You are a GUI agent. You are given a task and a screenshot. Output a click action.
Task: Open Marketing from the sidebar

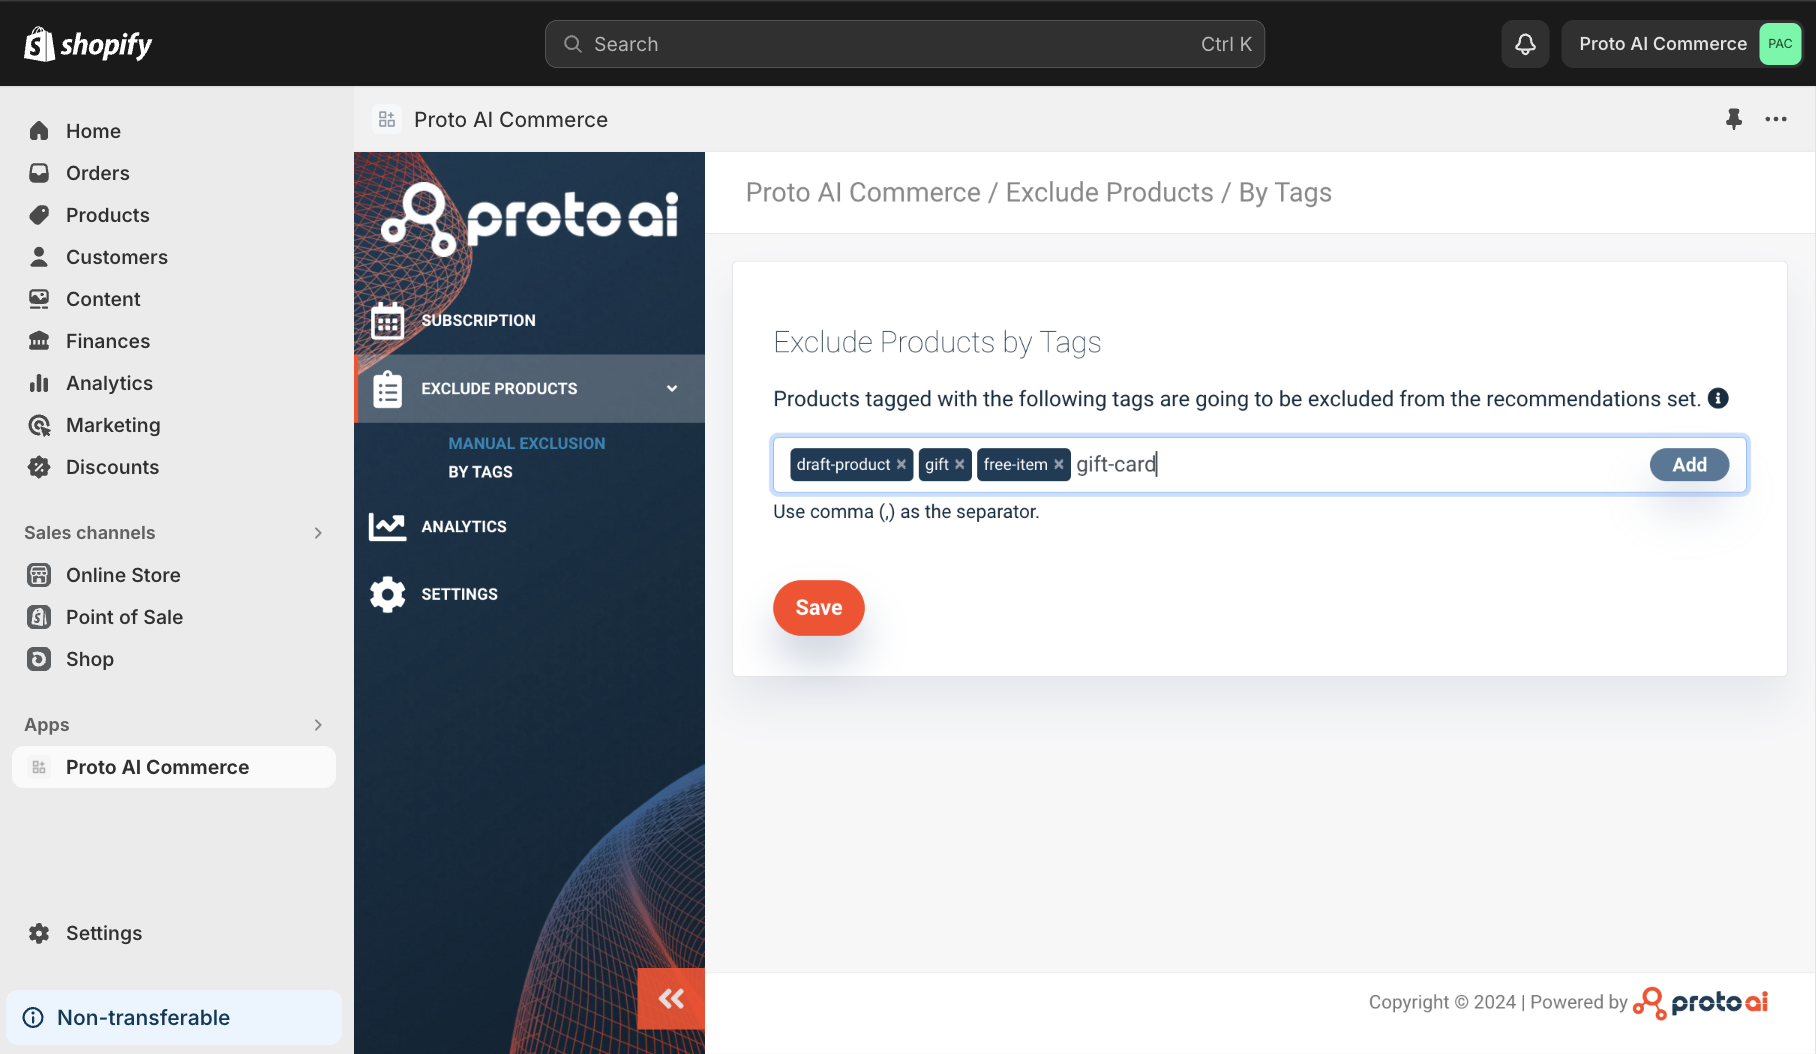(113, 425)
